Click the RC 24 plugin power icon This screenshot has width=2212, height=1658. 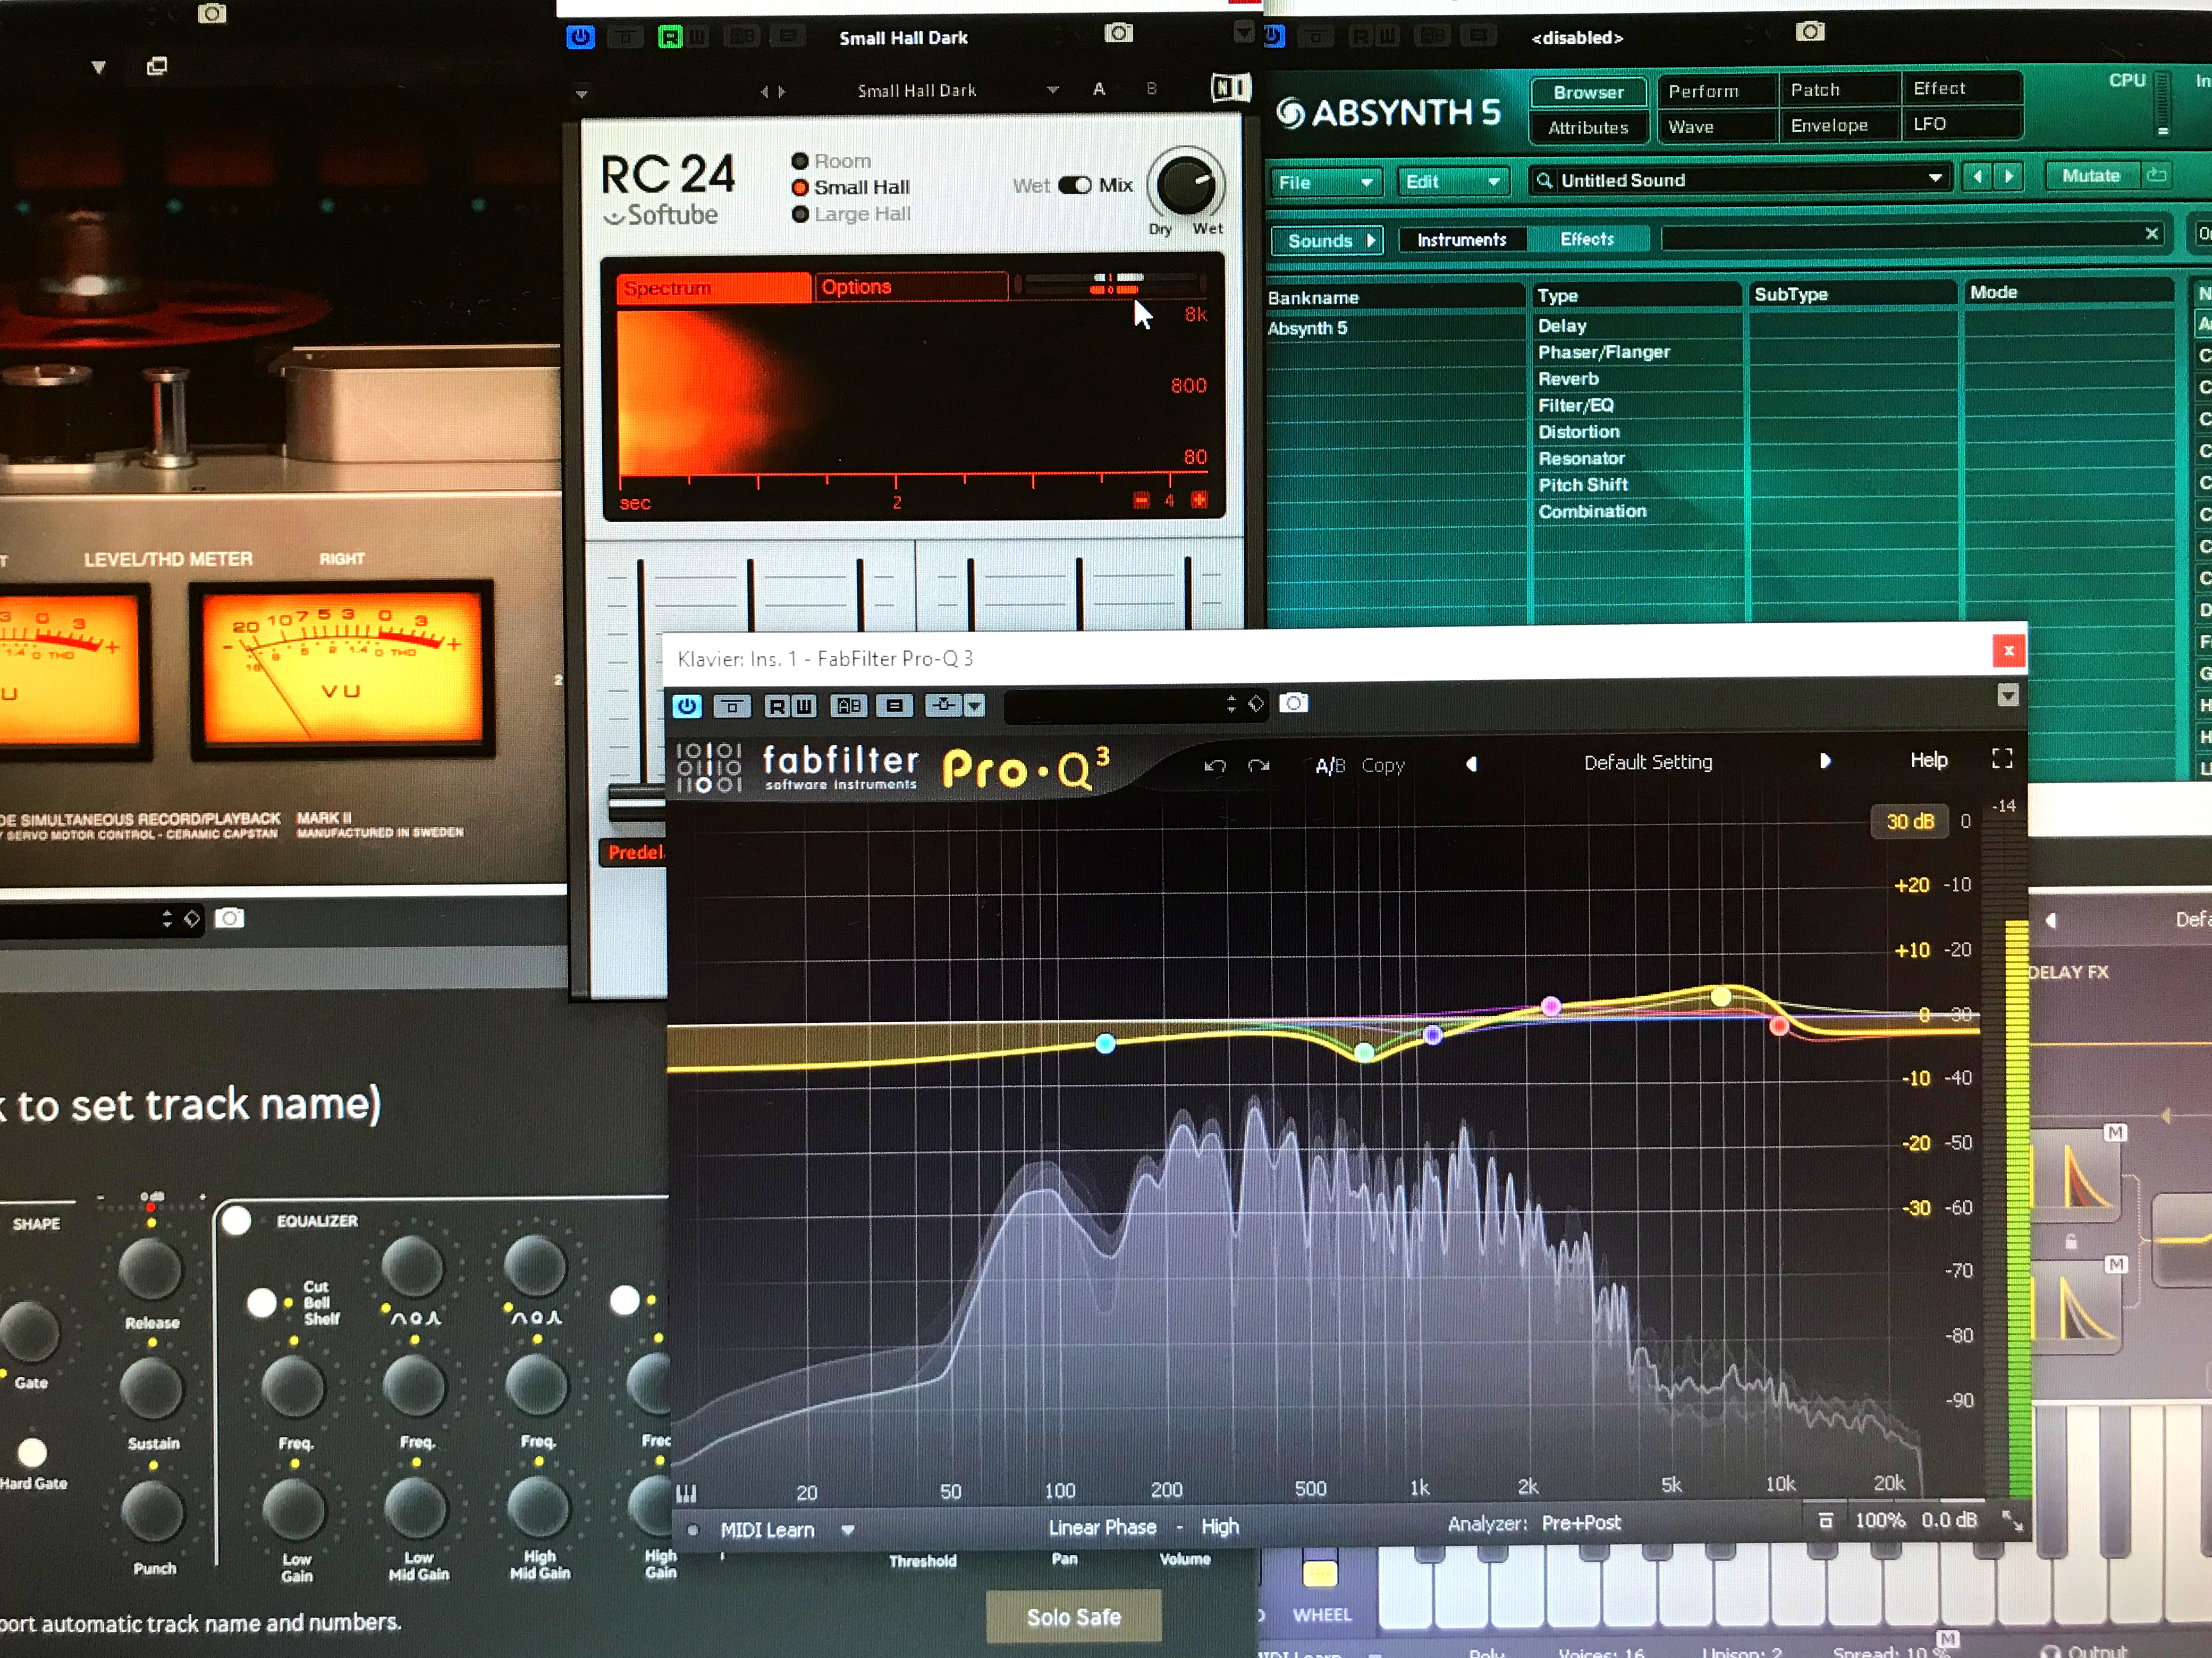pyautogui.click(x=580, y=38)
